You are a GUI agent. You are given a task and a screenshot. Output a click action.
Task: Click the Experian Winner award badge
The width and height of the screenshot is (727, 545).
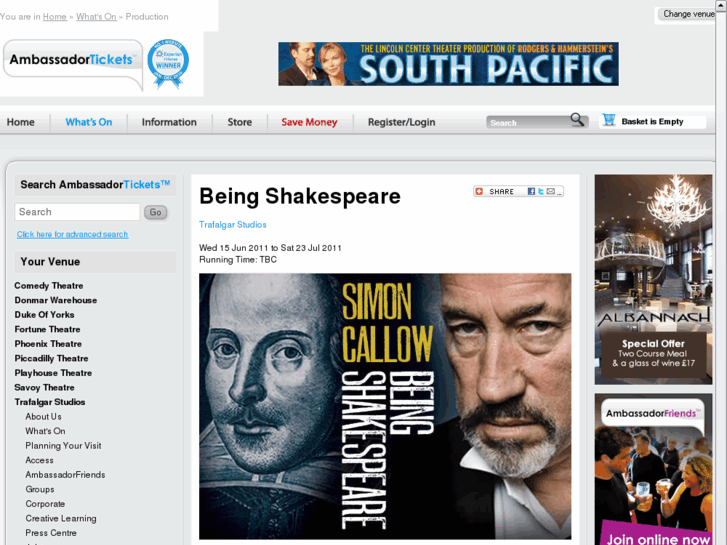pyautogui.click(x=168, y=64)
